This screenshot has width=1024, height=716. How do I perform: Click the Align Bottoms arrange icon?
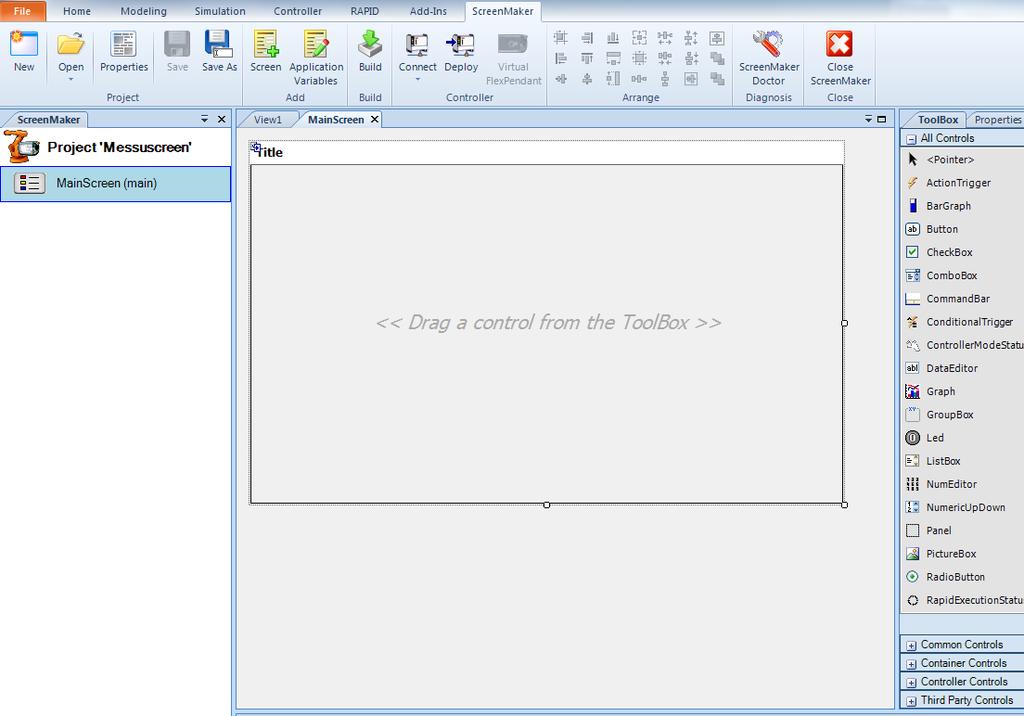(613, 38)
